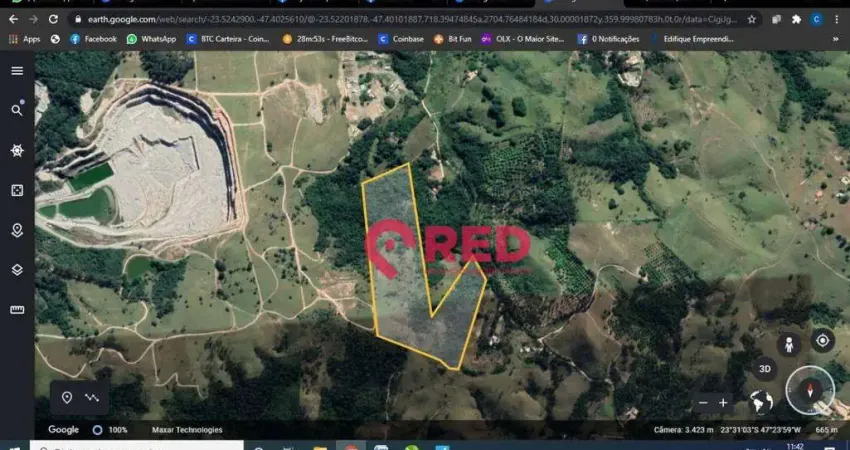Viewport: 850px width, 450px height.
Task: Go back in browser history
Action: coord(13,20)
